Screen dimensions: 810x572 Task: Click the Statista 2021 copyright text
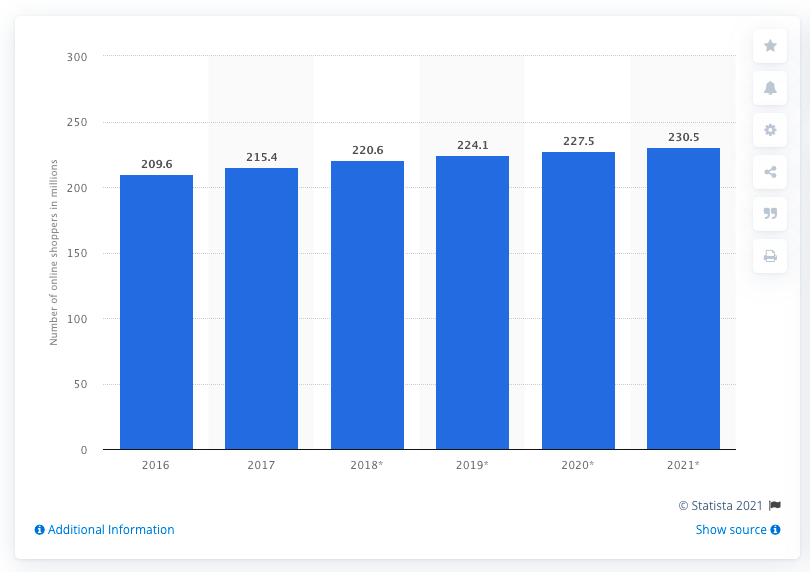click(x=721, y=505)
